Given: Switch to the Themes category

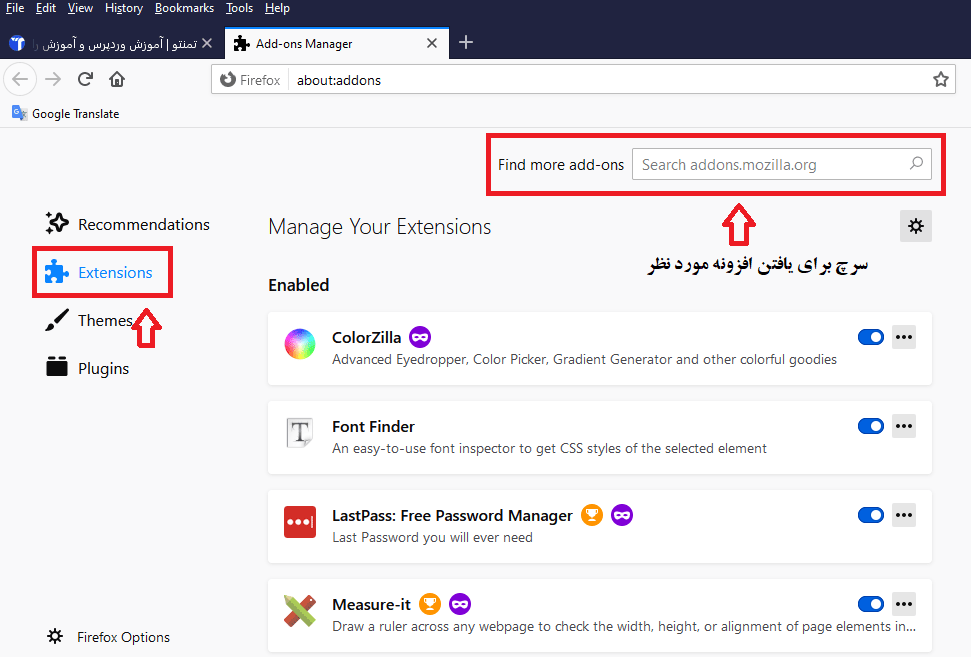Looking at the screenshot, I should [x=89, y=320].
